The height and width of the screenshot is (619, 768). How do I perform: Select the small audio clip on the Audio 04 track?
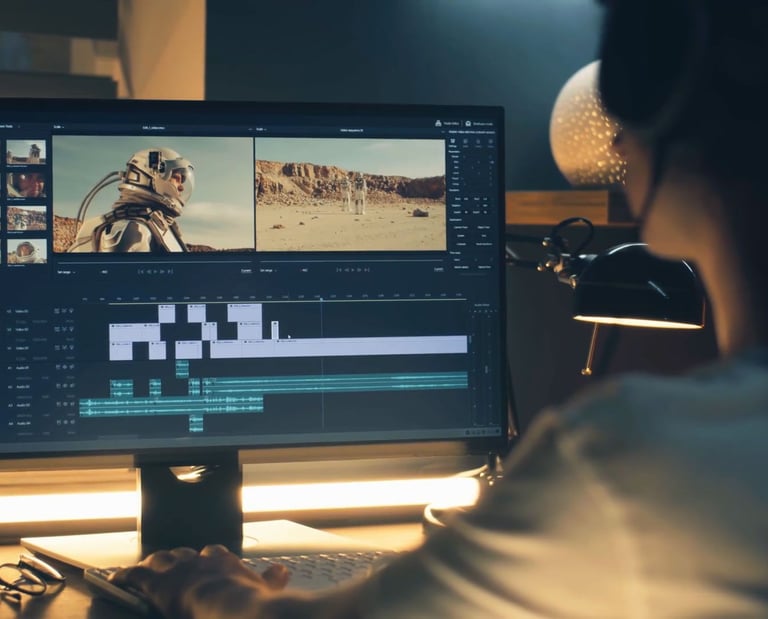[x=196, y=423]
